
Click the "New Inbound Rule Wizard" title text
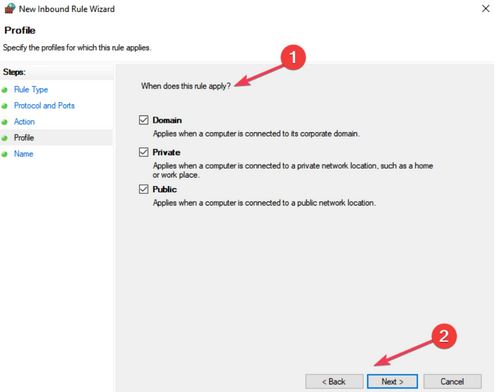(67, 9)
